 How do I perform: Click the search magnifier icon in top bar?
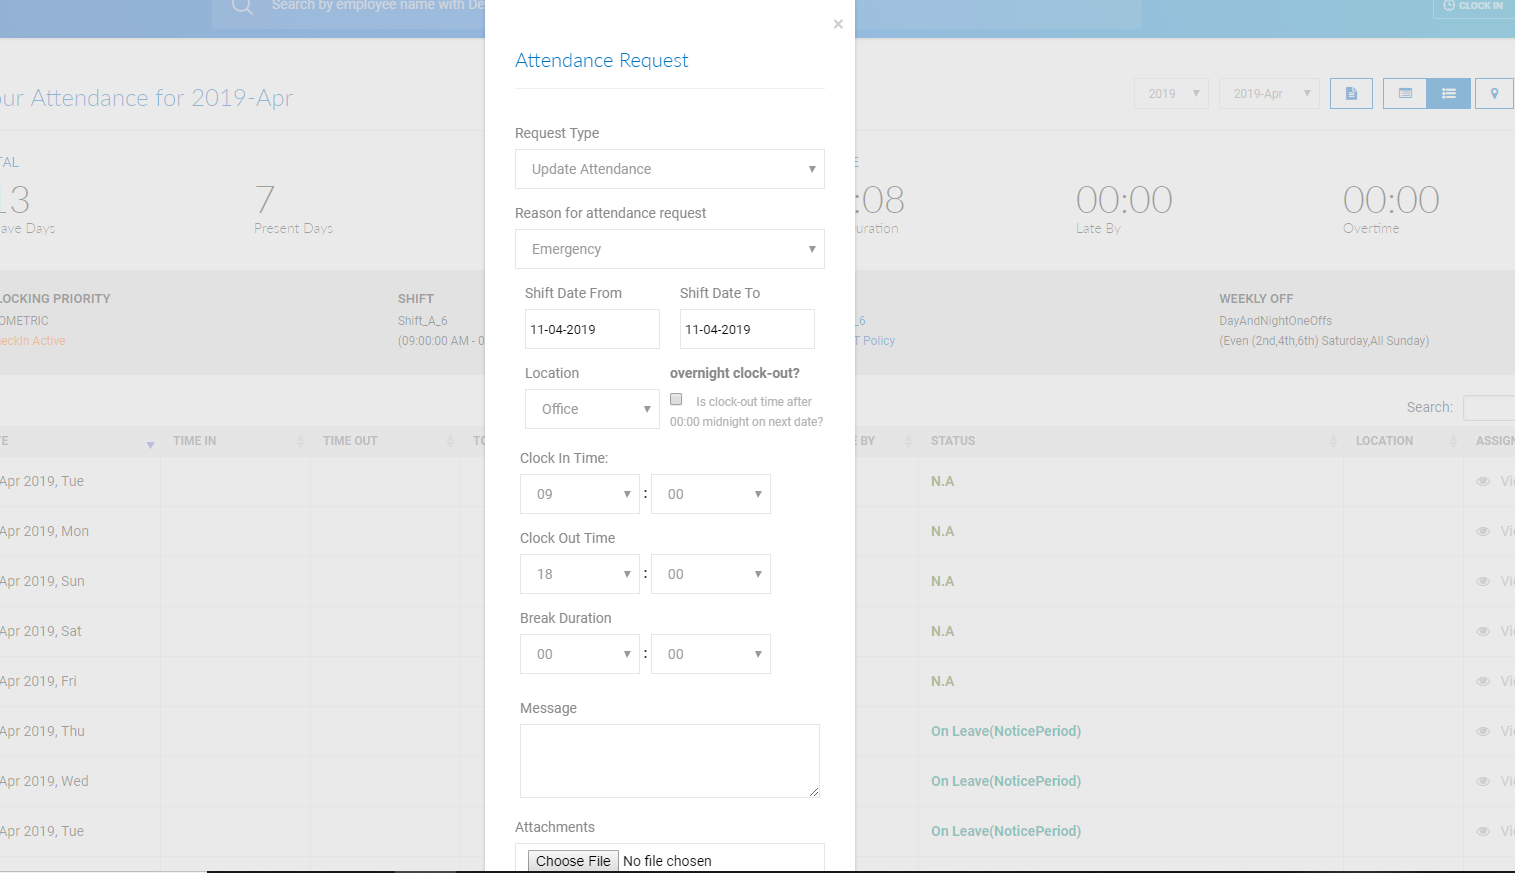242,6
